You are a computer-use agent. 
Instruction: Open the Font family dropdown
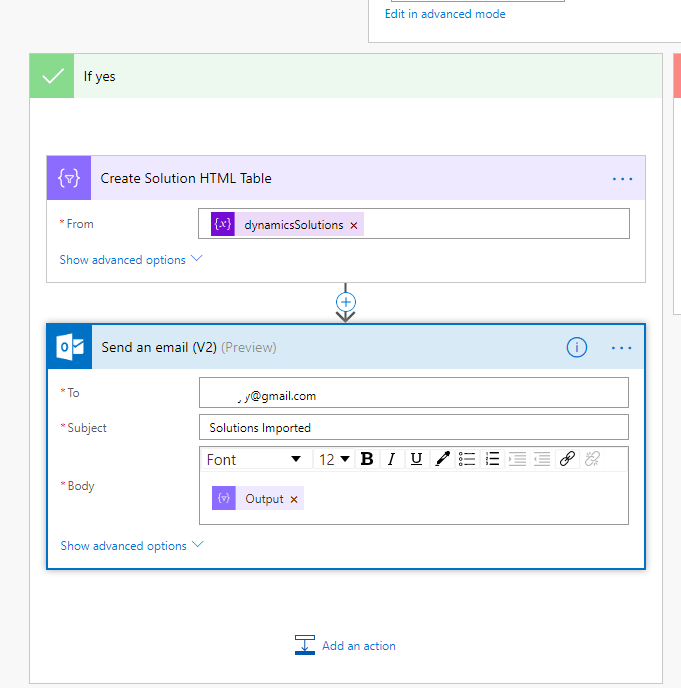pos(254,459)
